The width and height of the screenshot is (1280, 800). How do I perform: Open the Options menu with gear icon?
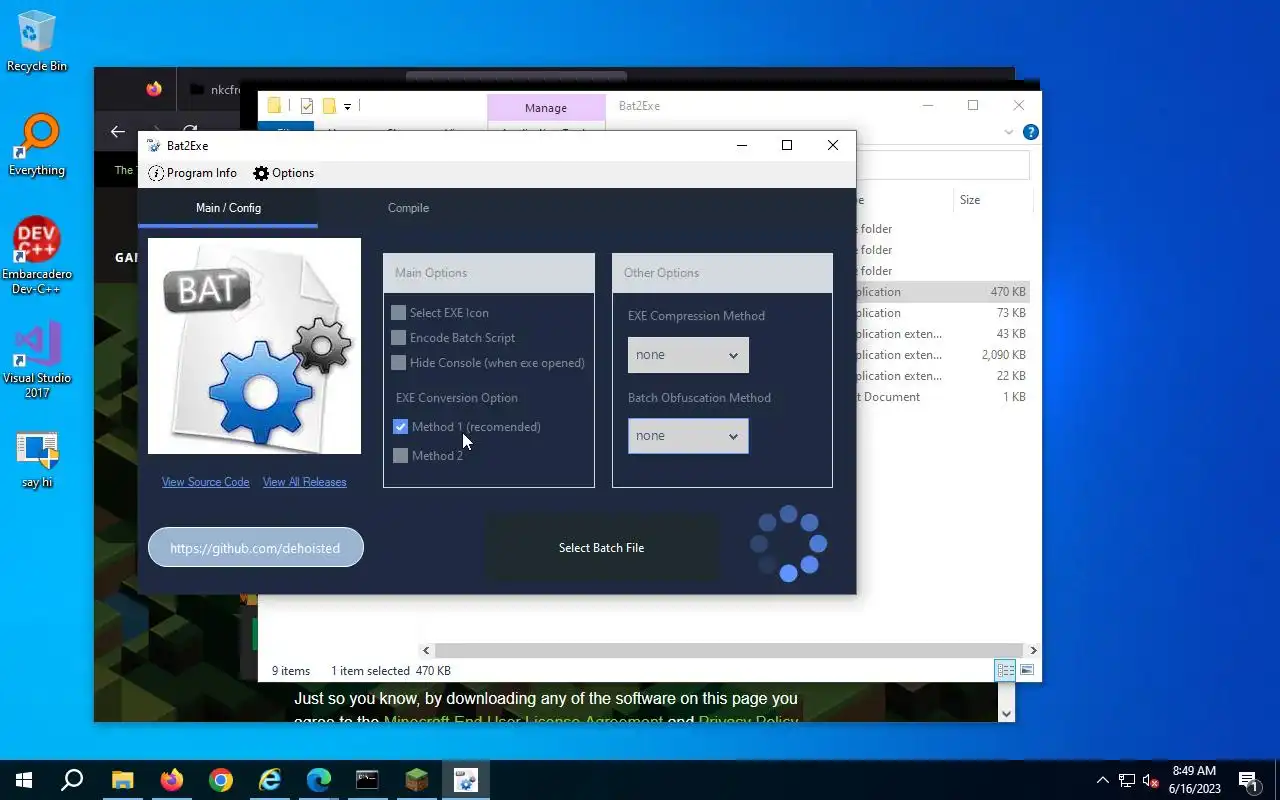pos(283,173)
